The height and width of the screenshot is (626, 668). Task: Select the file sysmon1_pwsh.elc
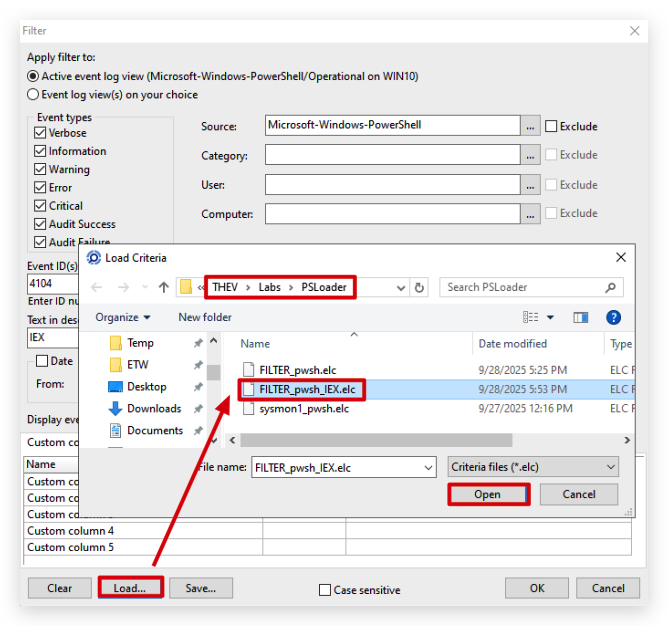[304, 409]
